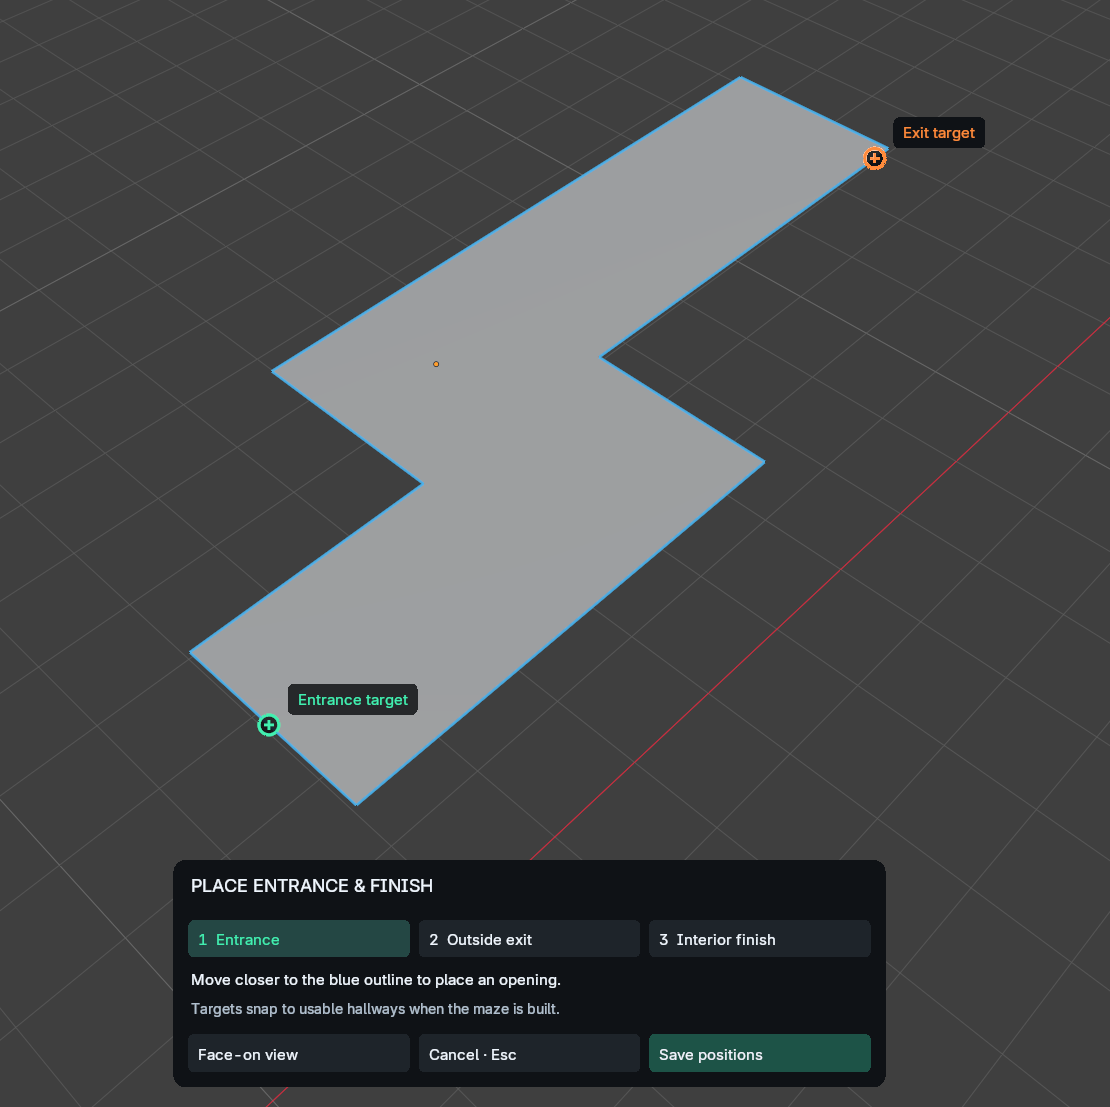1110x1107 pixels.
Task: Click the PLACE ENTRANCE & FINISH heading
Action: click(x=311, y=885)
